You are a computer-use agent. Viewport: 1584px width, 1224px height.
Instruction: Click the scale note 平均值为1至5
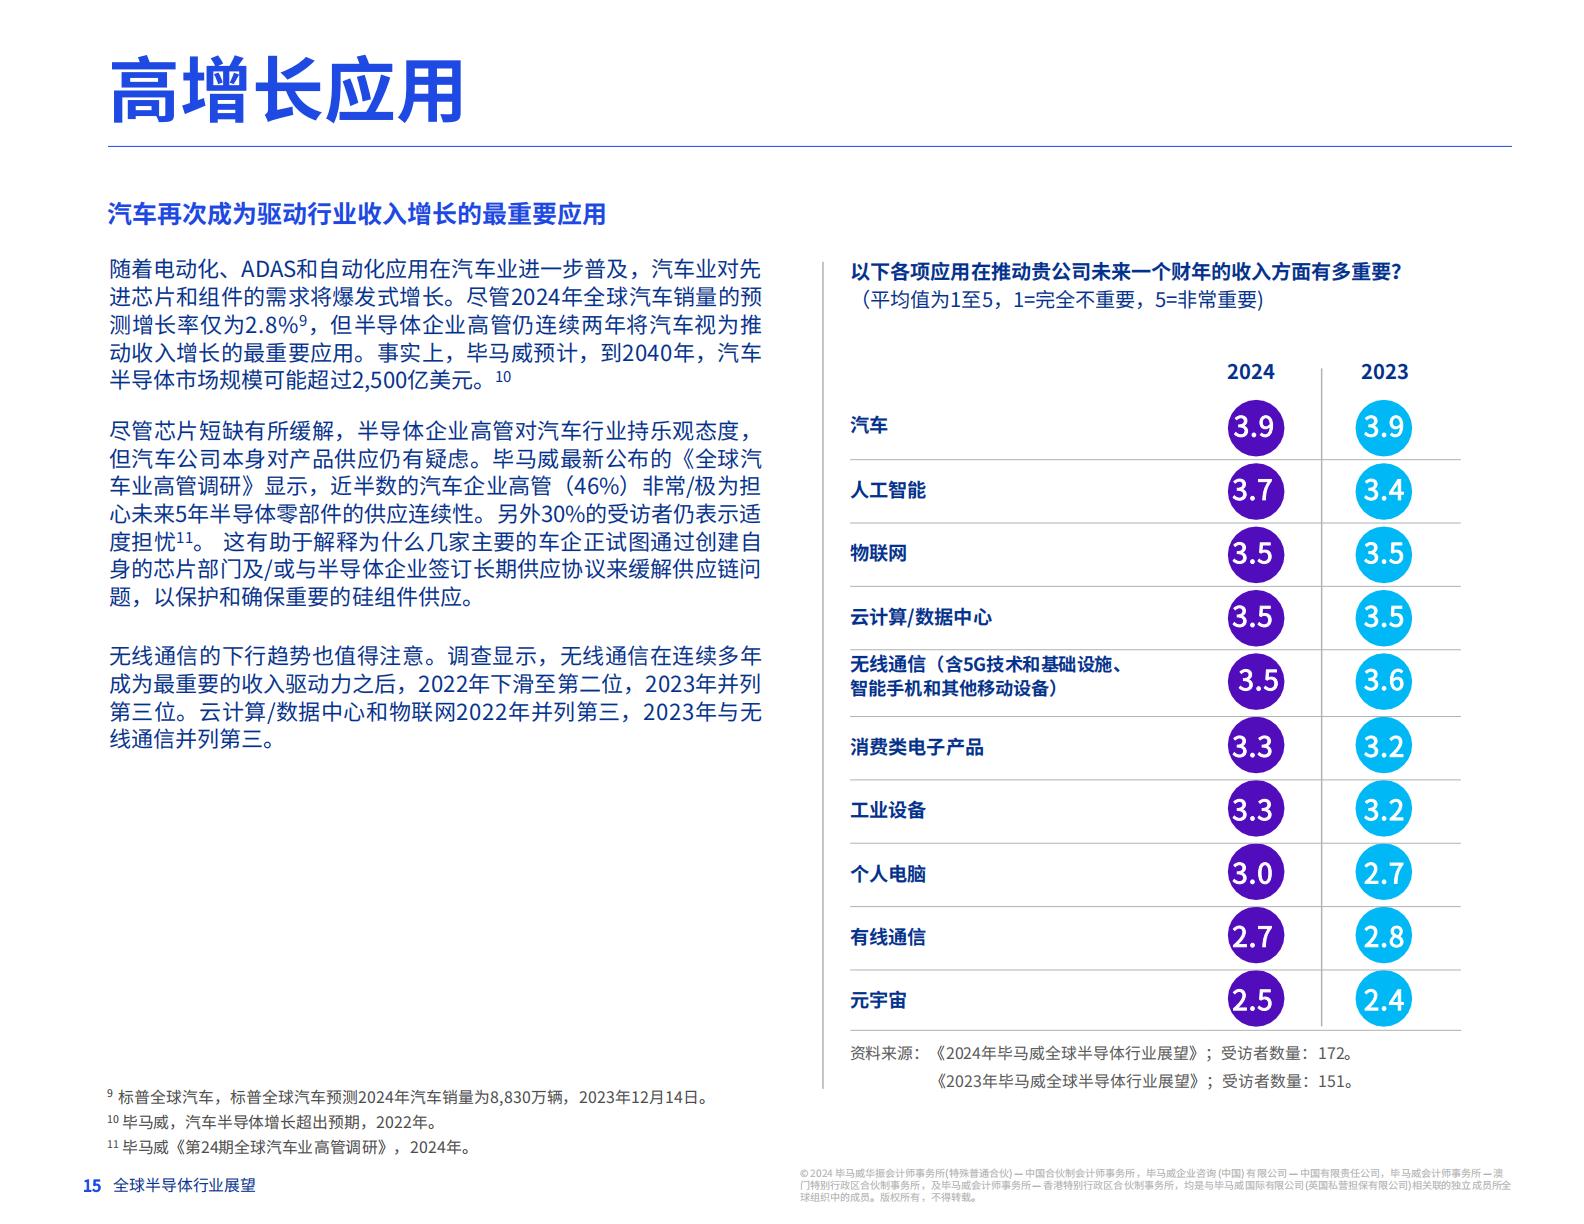[1057, 300]
